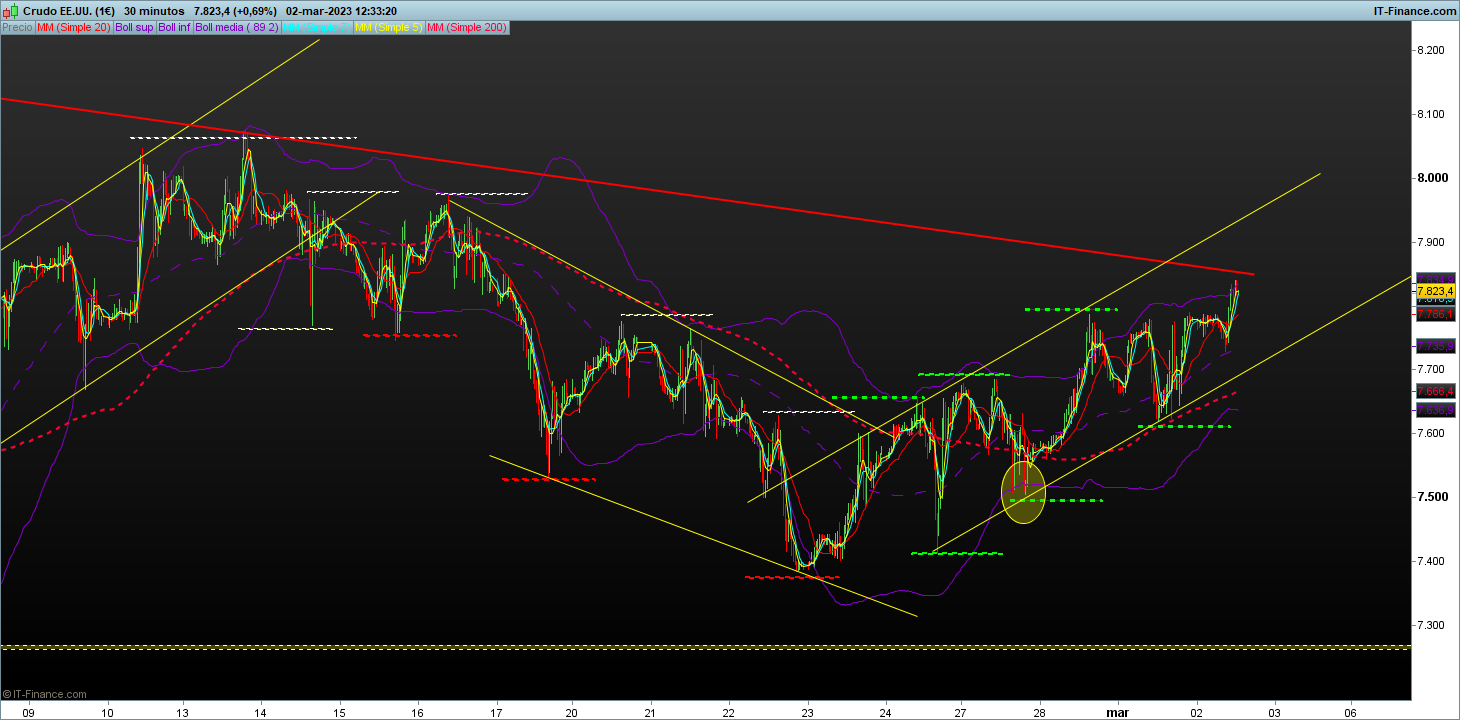Click the date label 09 on the time axis
This screenshot has width=1460, height=720.
click(29, 712)
